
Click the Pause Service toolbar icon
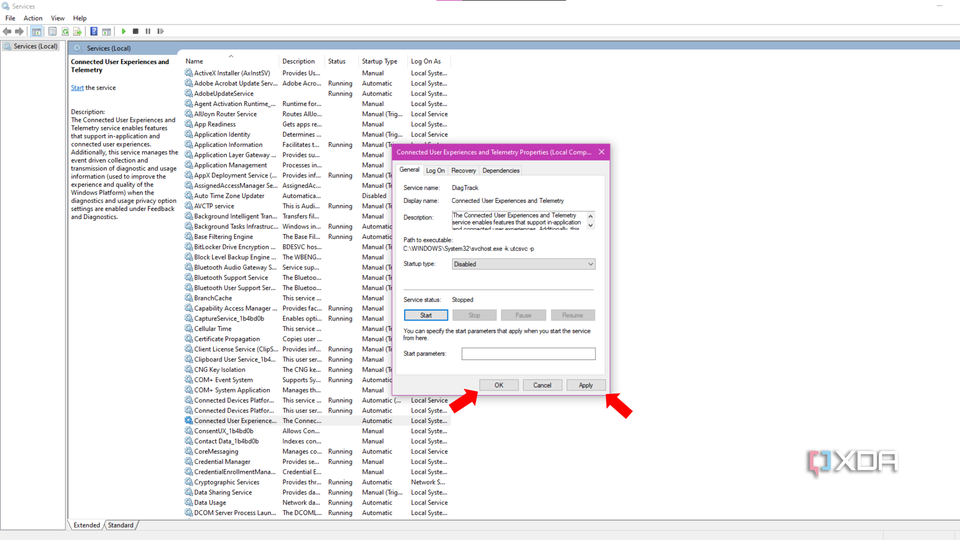[148, 31]
